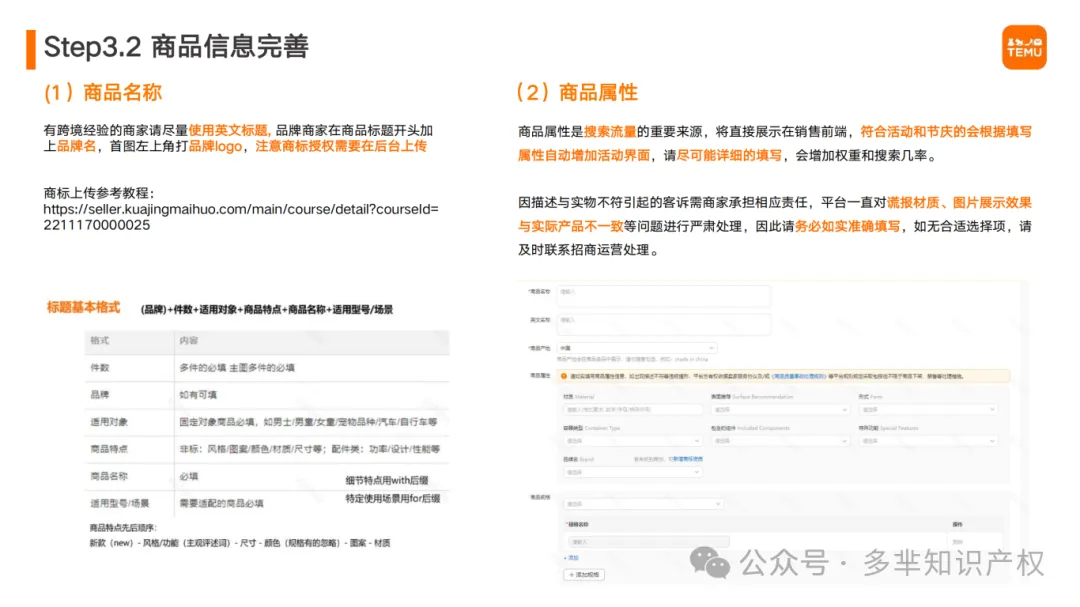Viewport: 1080px width, 607px height.
Task: Click the '标题基本格式' orange heading
Action: [x=83, y=307]
